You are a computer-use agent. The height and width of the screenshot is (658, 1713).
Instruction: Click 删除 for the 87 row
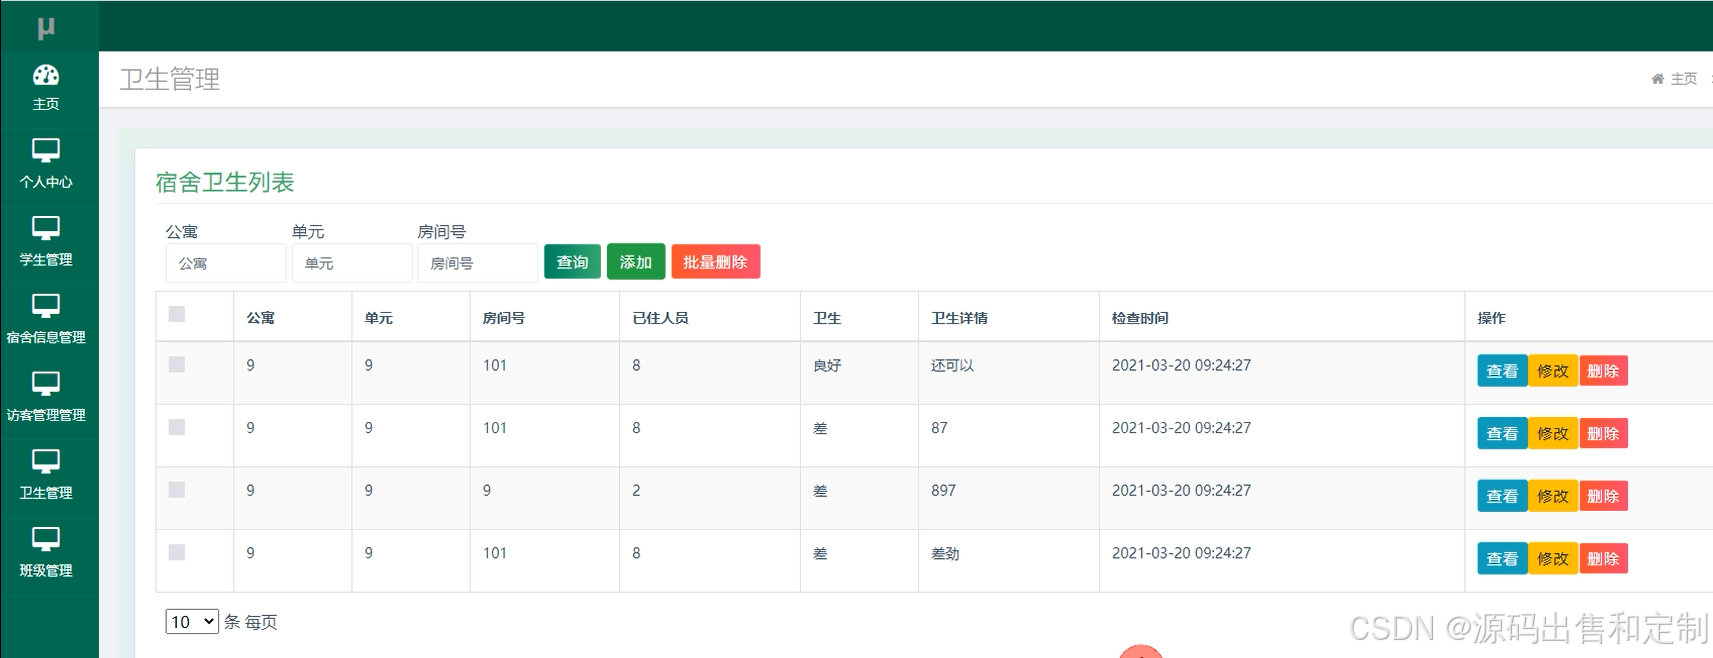click(1603, 434)
